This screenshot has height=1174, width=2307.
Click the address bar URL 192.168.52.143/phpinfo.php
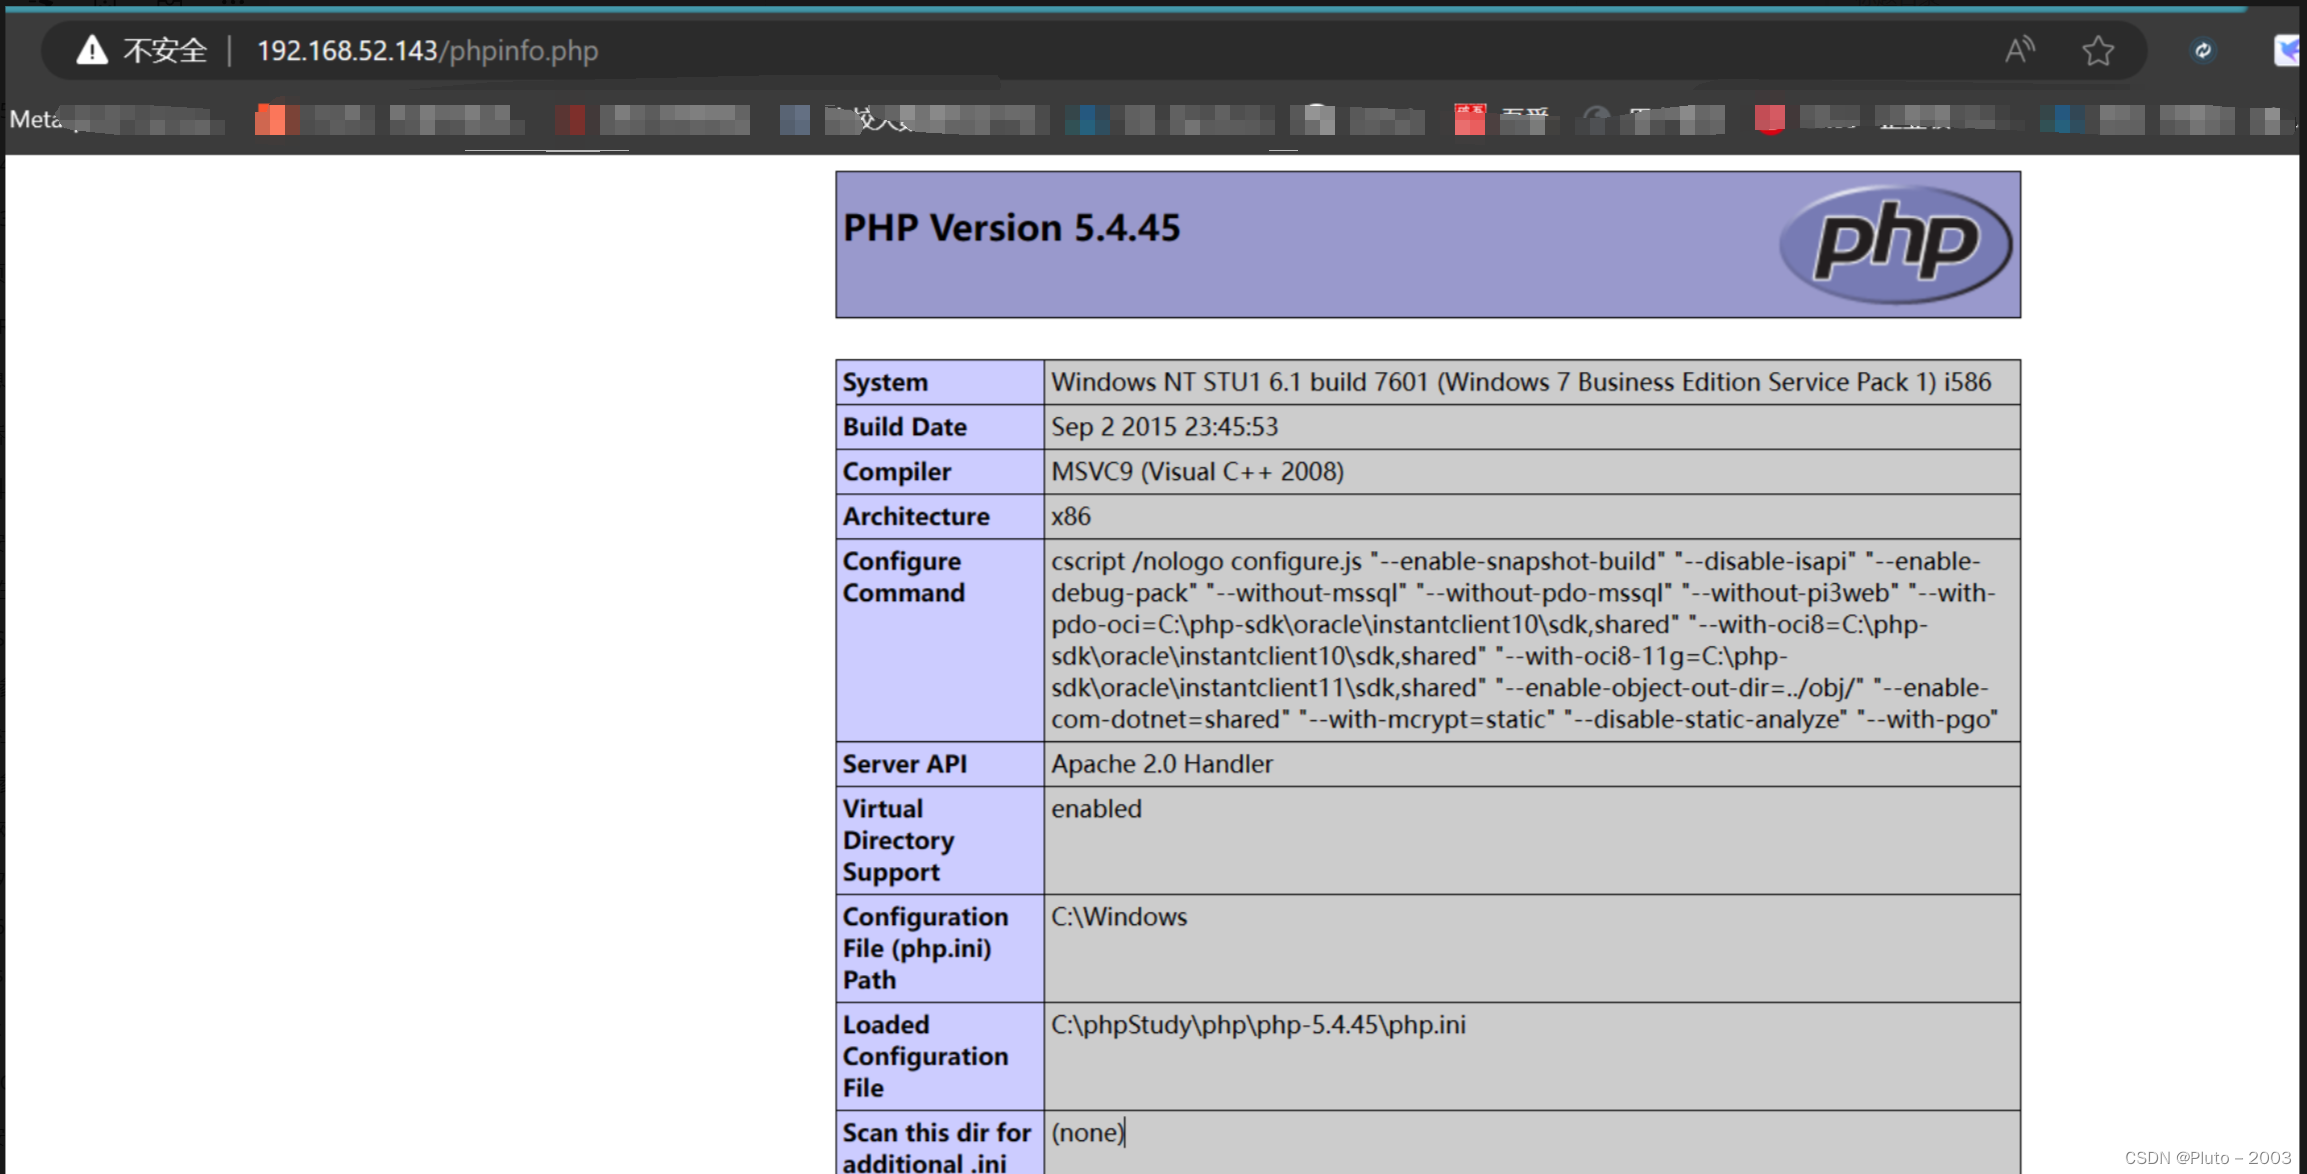[427, 51]
